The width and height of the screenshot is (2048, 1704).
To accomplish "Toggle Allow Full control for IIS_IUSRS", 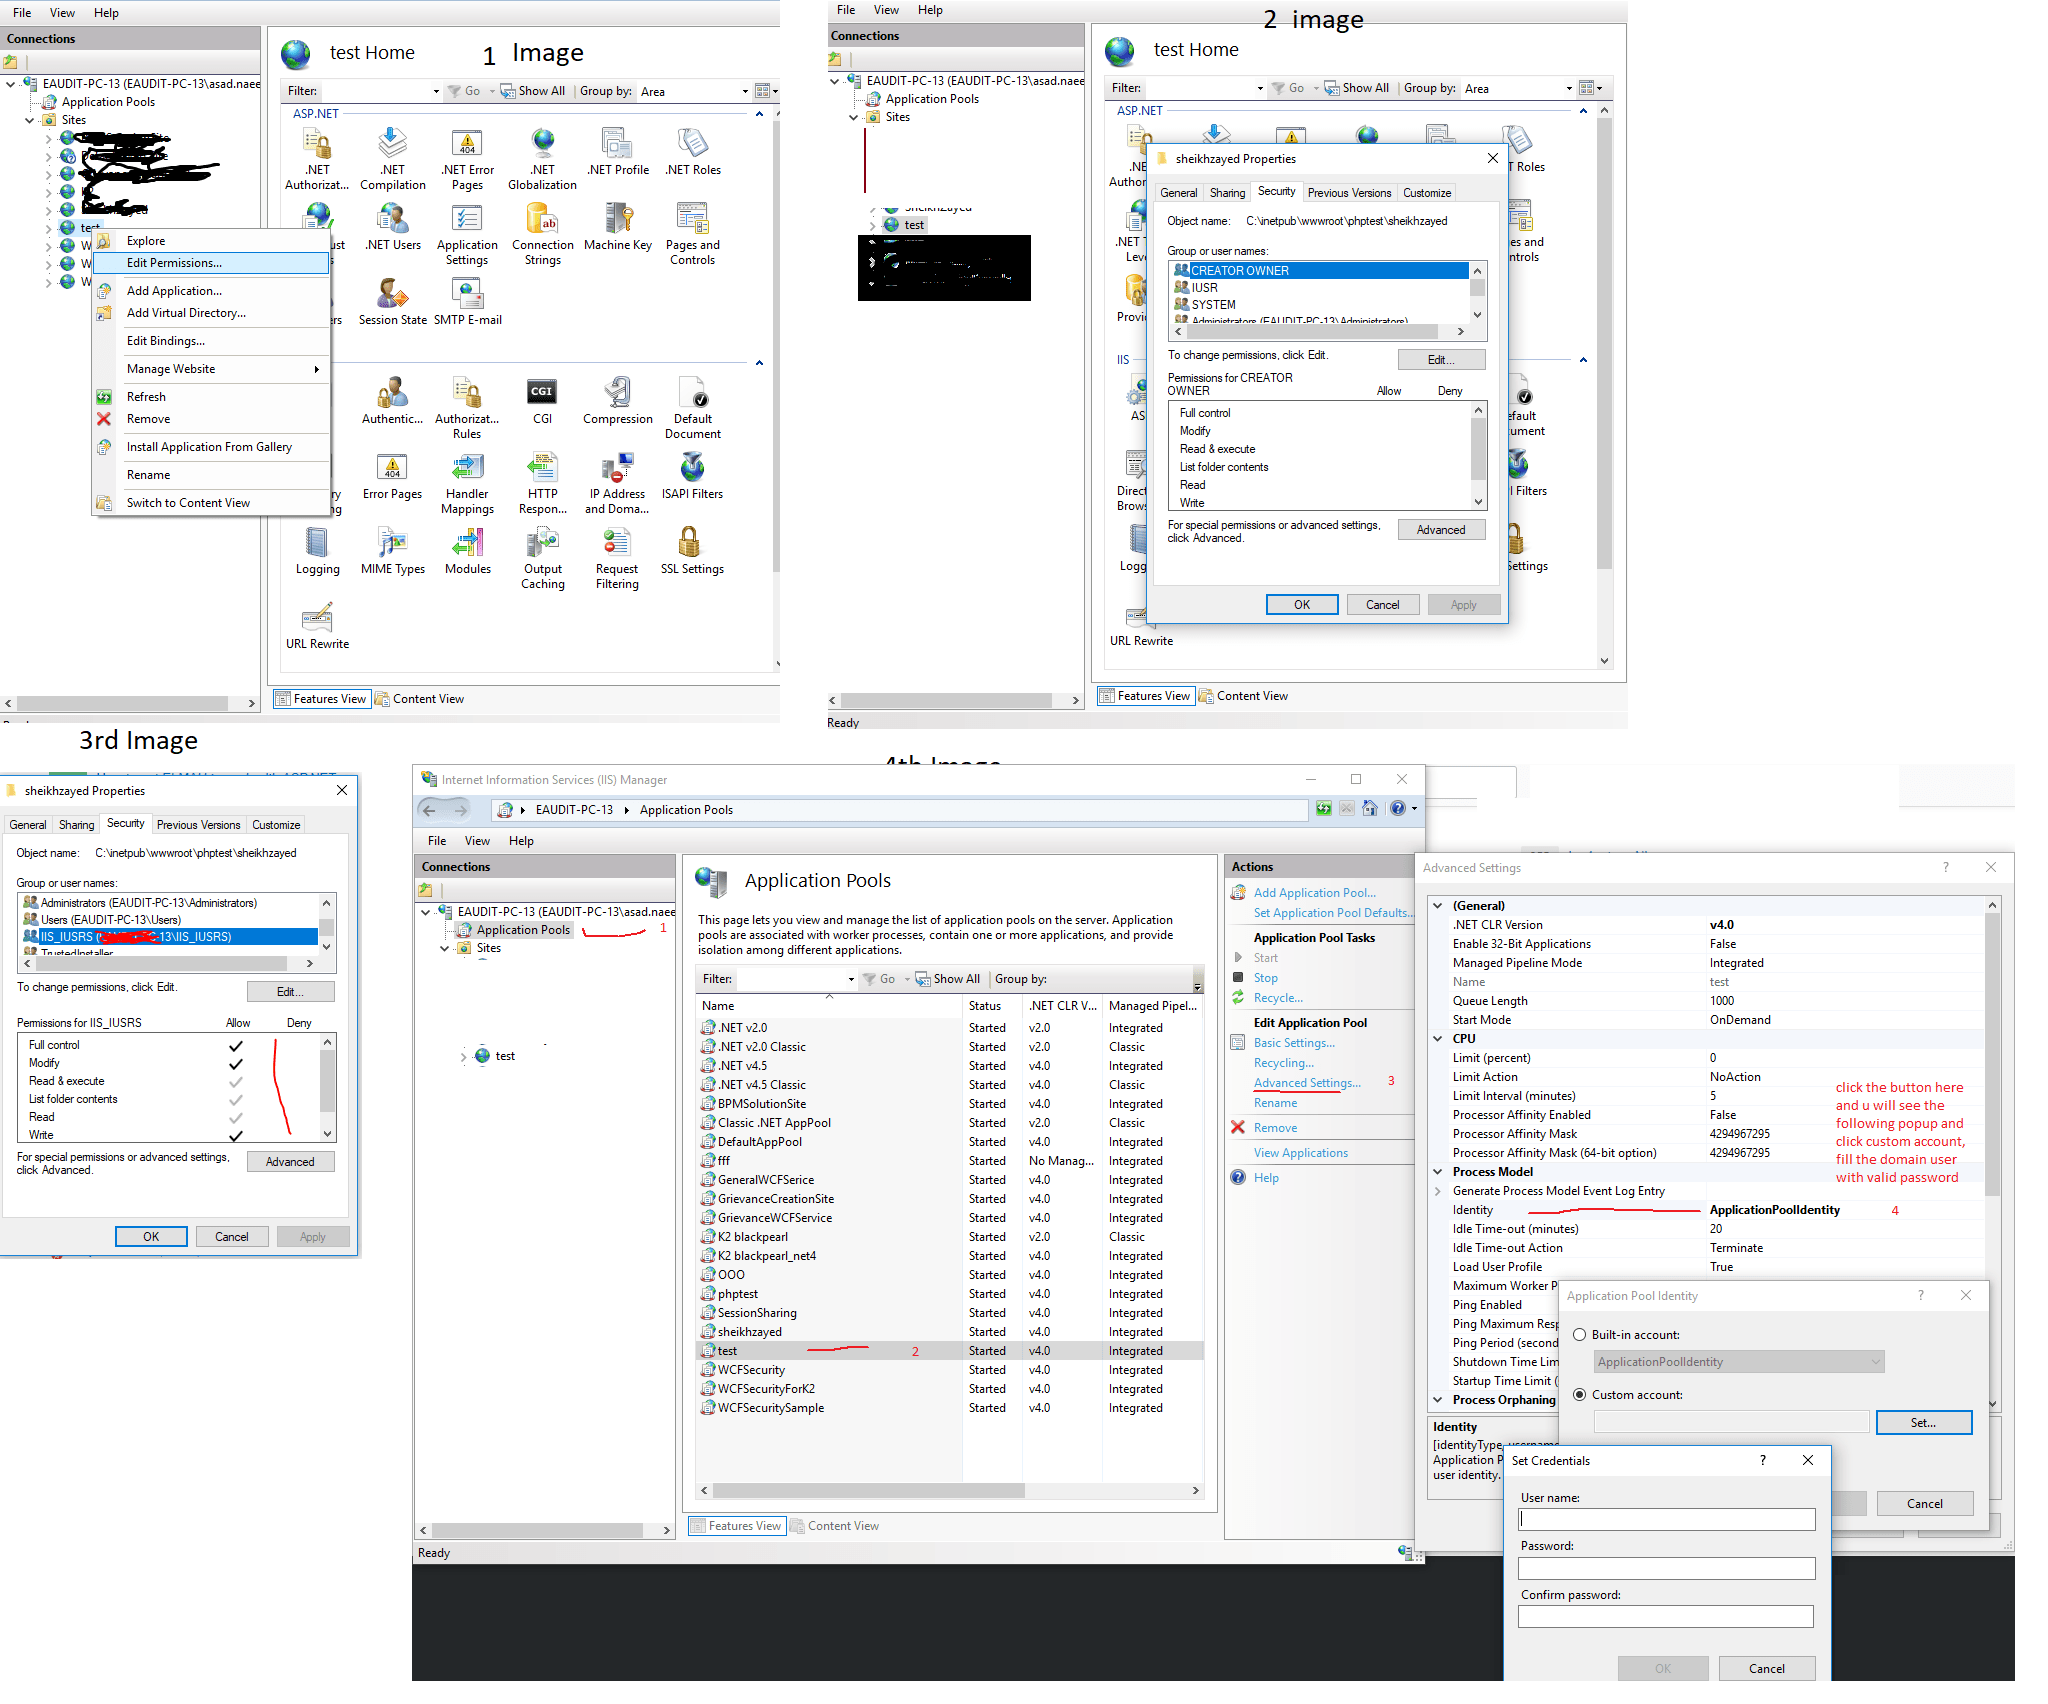I will (x=236, y=1046).
